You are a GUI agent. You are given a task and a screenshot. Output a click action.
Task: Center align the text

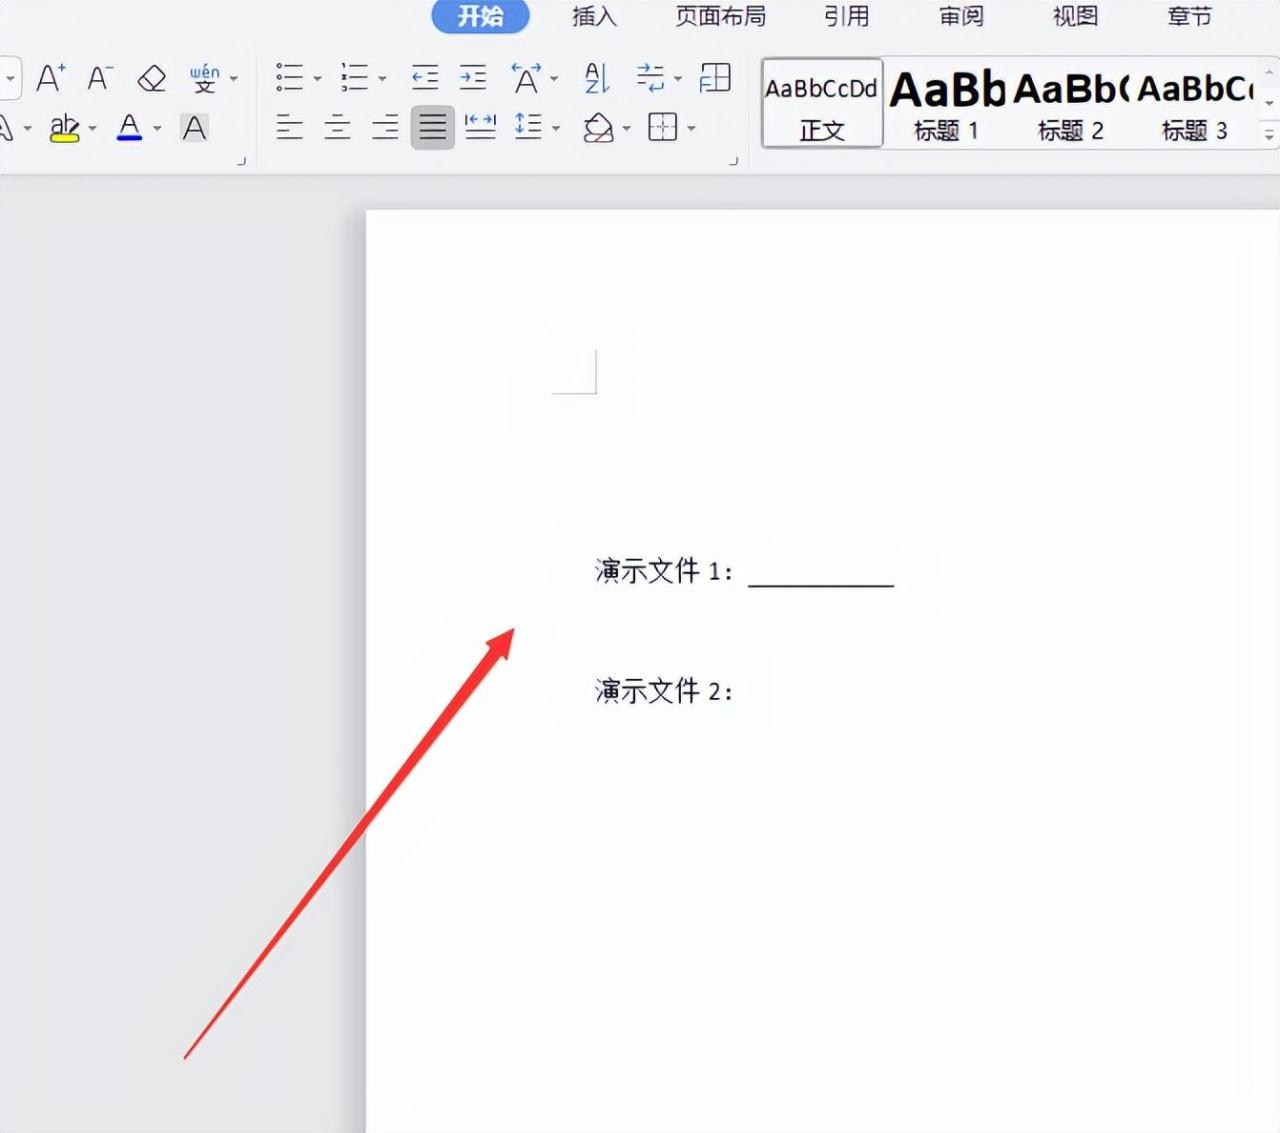(x=338, y=127)
